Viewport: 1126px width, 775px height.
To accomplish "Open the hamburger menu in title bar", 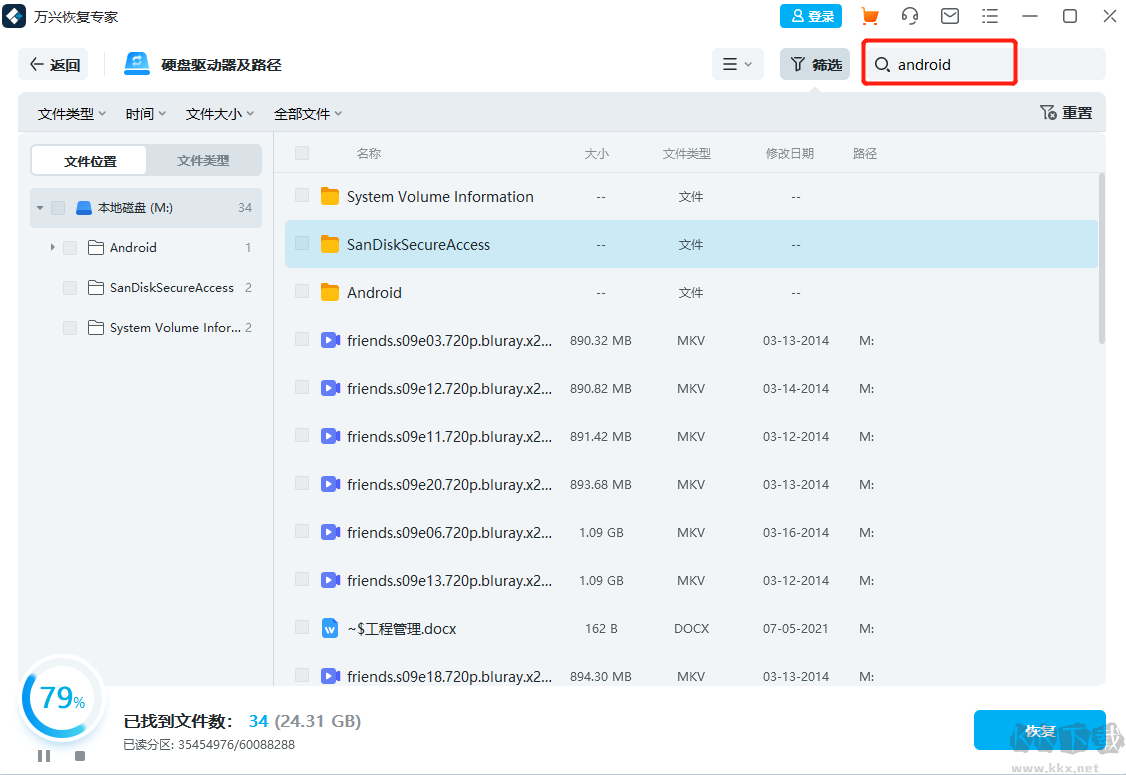I will (x=989, y=16).
